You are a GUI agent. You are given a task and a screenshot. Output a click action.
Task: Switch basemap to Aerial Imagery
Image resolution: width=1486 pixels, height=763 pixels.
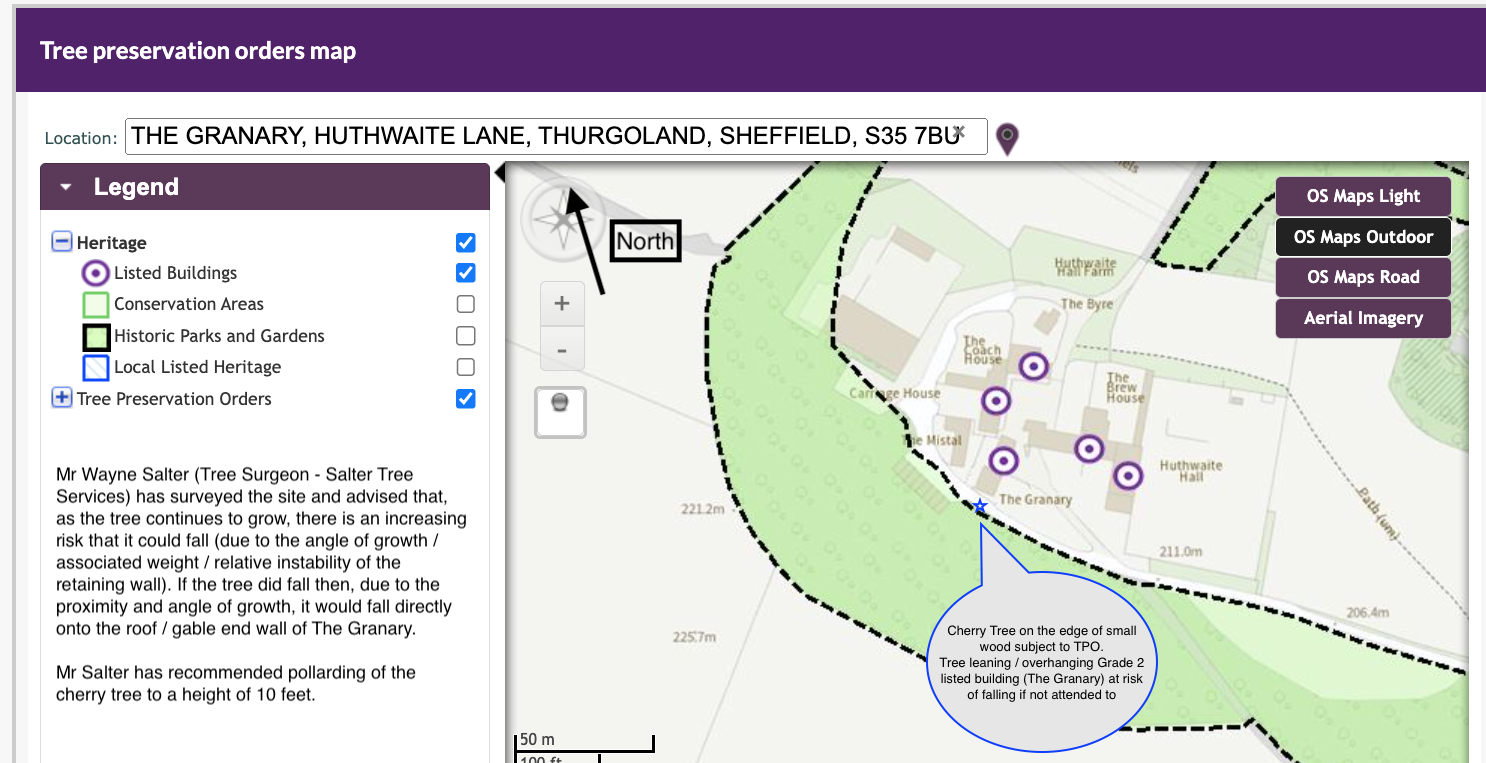pos(1363,318)
